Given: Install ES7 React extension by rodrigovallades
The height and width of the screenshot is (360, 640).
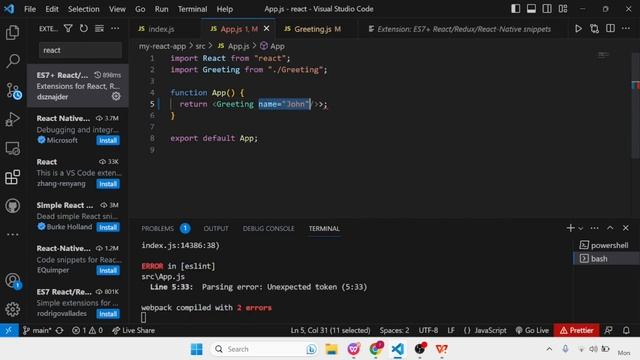Looking at the screenshot, I should pyautogui.click(x=108, y=313).
